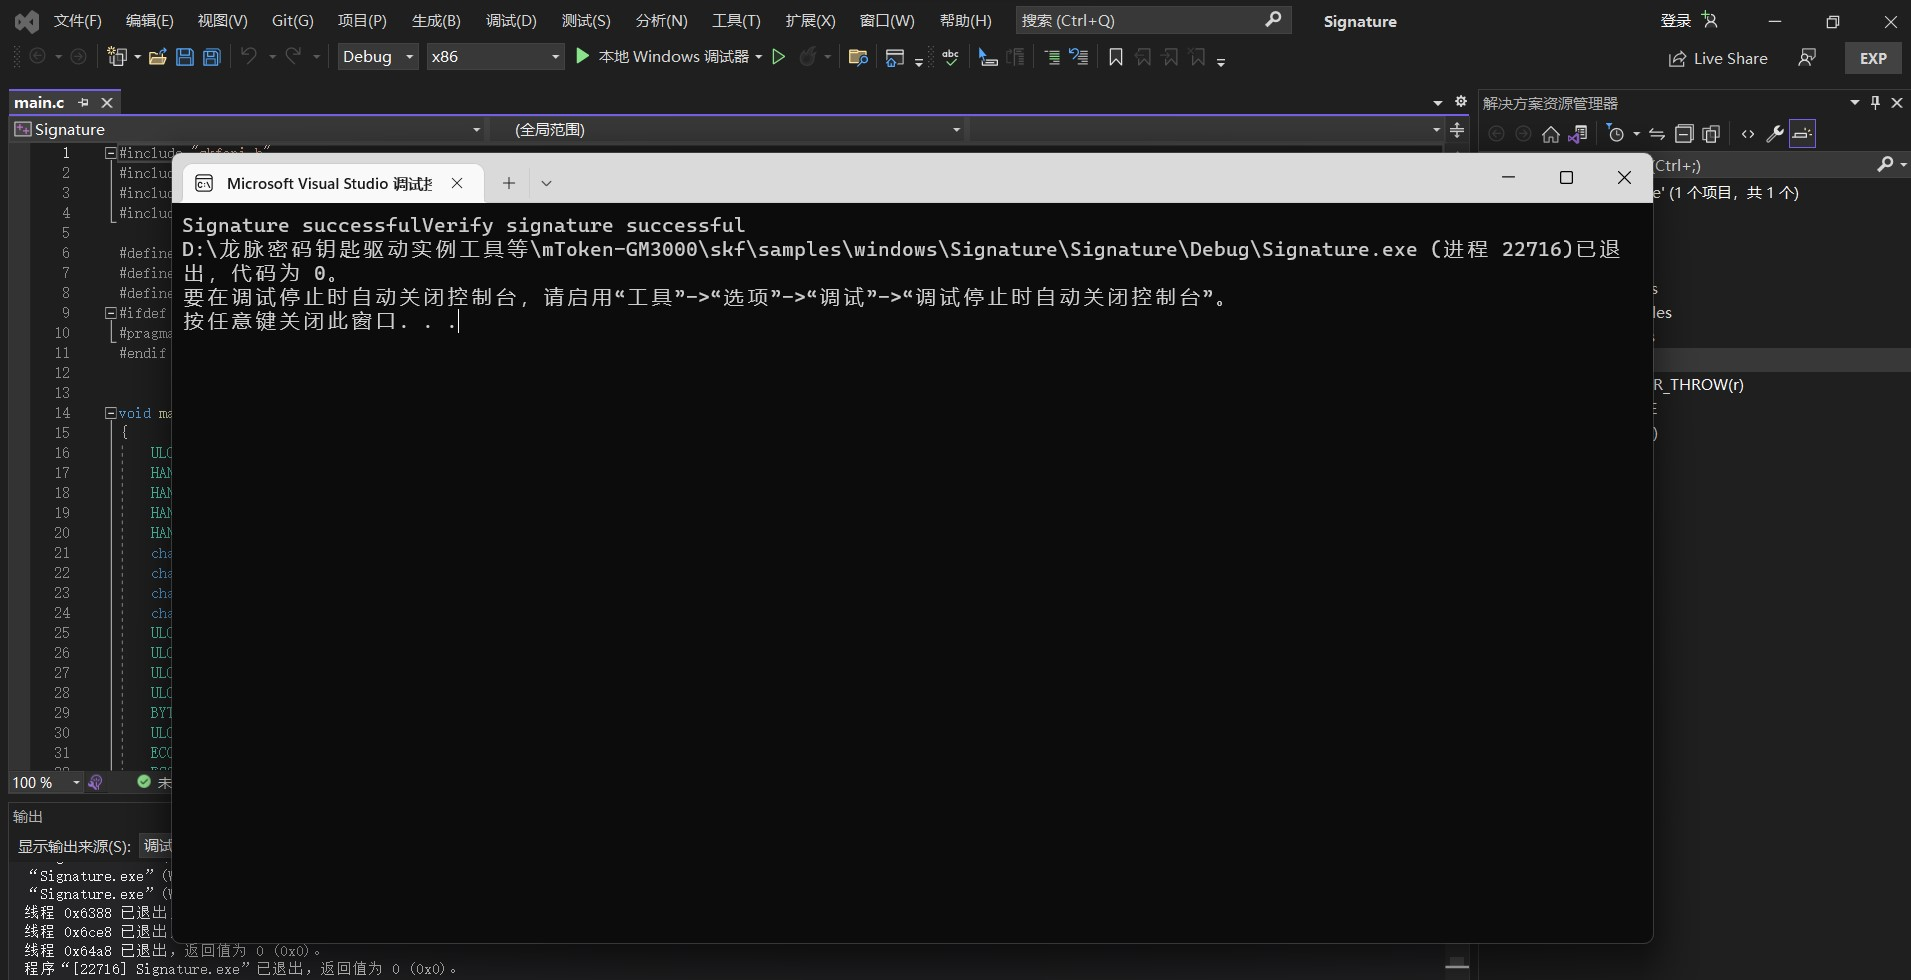Select the Microsoft Visual Studio 调试 console tab

click(x=333, y=183)
